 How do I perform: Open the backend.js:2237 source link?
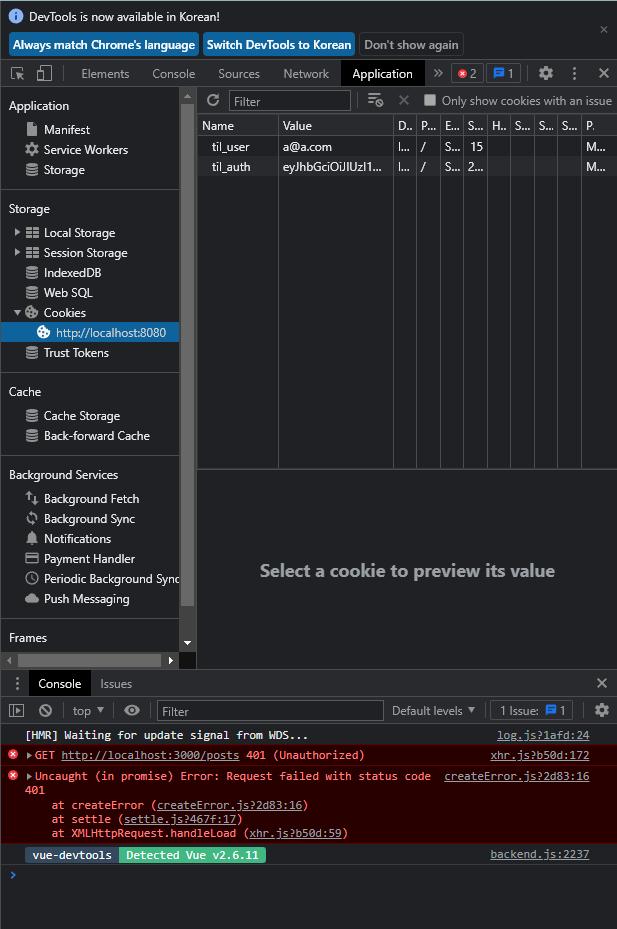[539, 854]
